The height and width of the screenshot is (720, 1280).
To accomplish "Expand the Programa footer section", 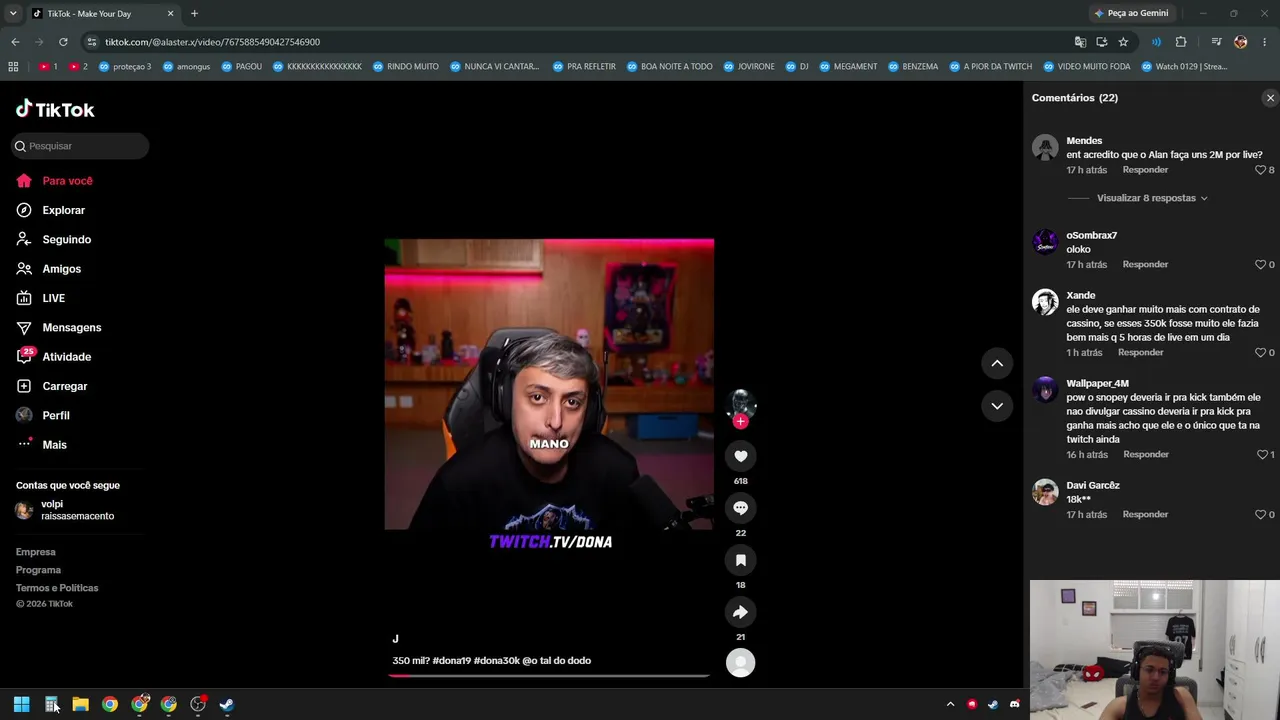I will [x=38, y=570].
